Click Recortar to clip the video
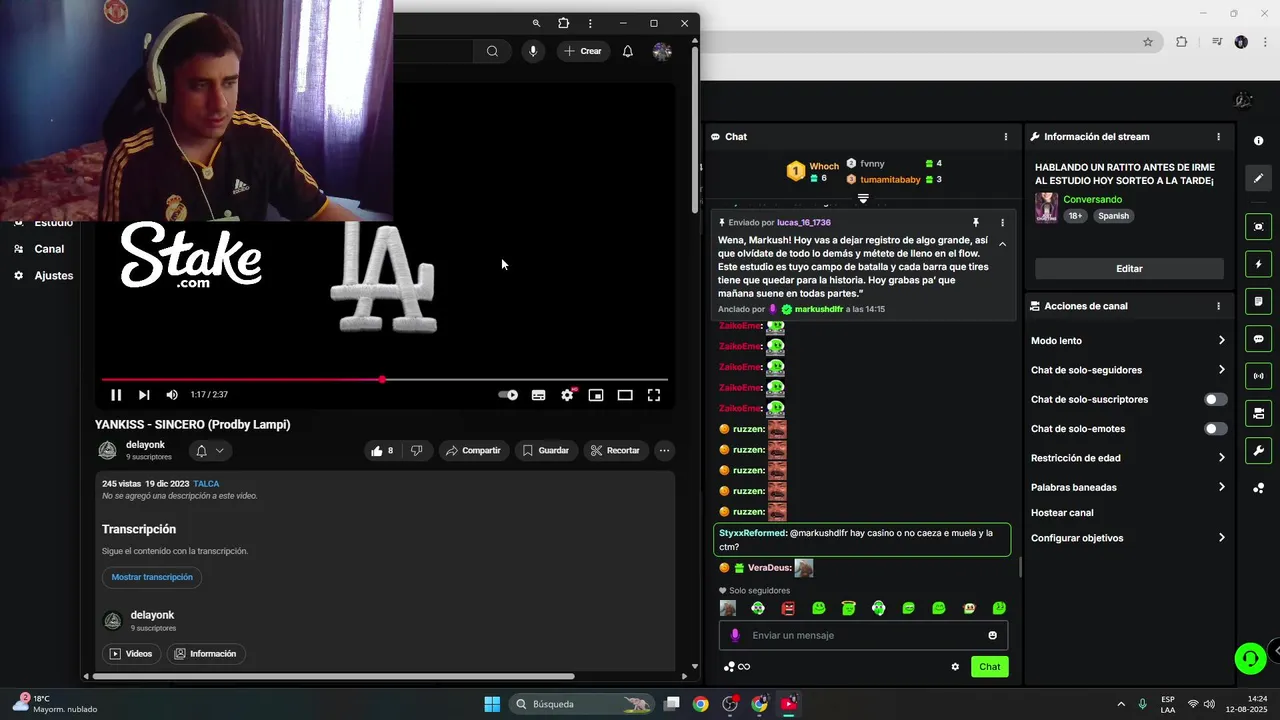 615,451
